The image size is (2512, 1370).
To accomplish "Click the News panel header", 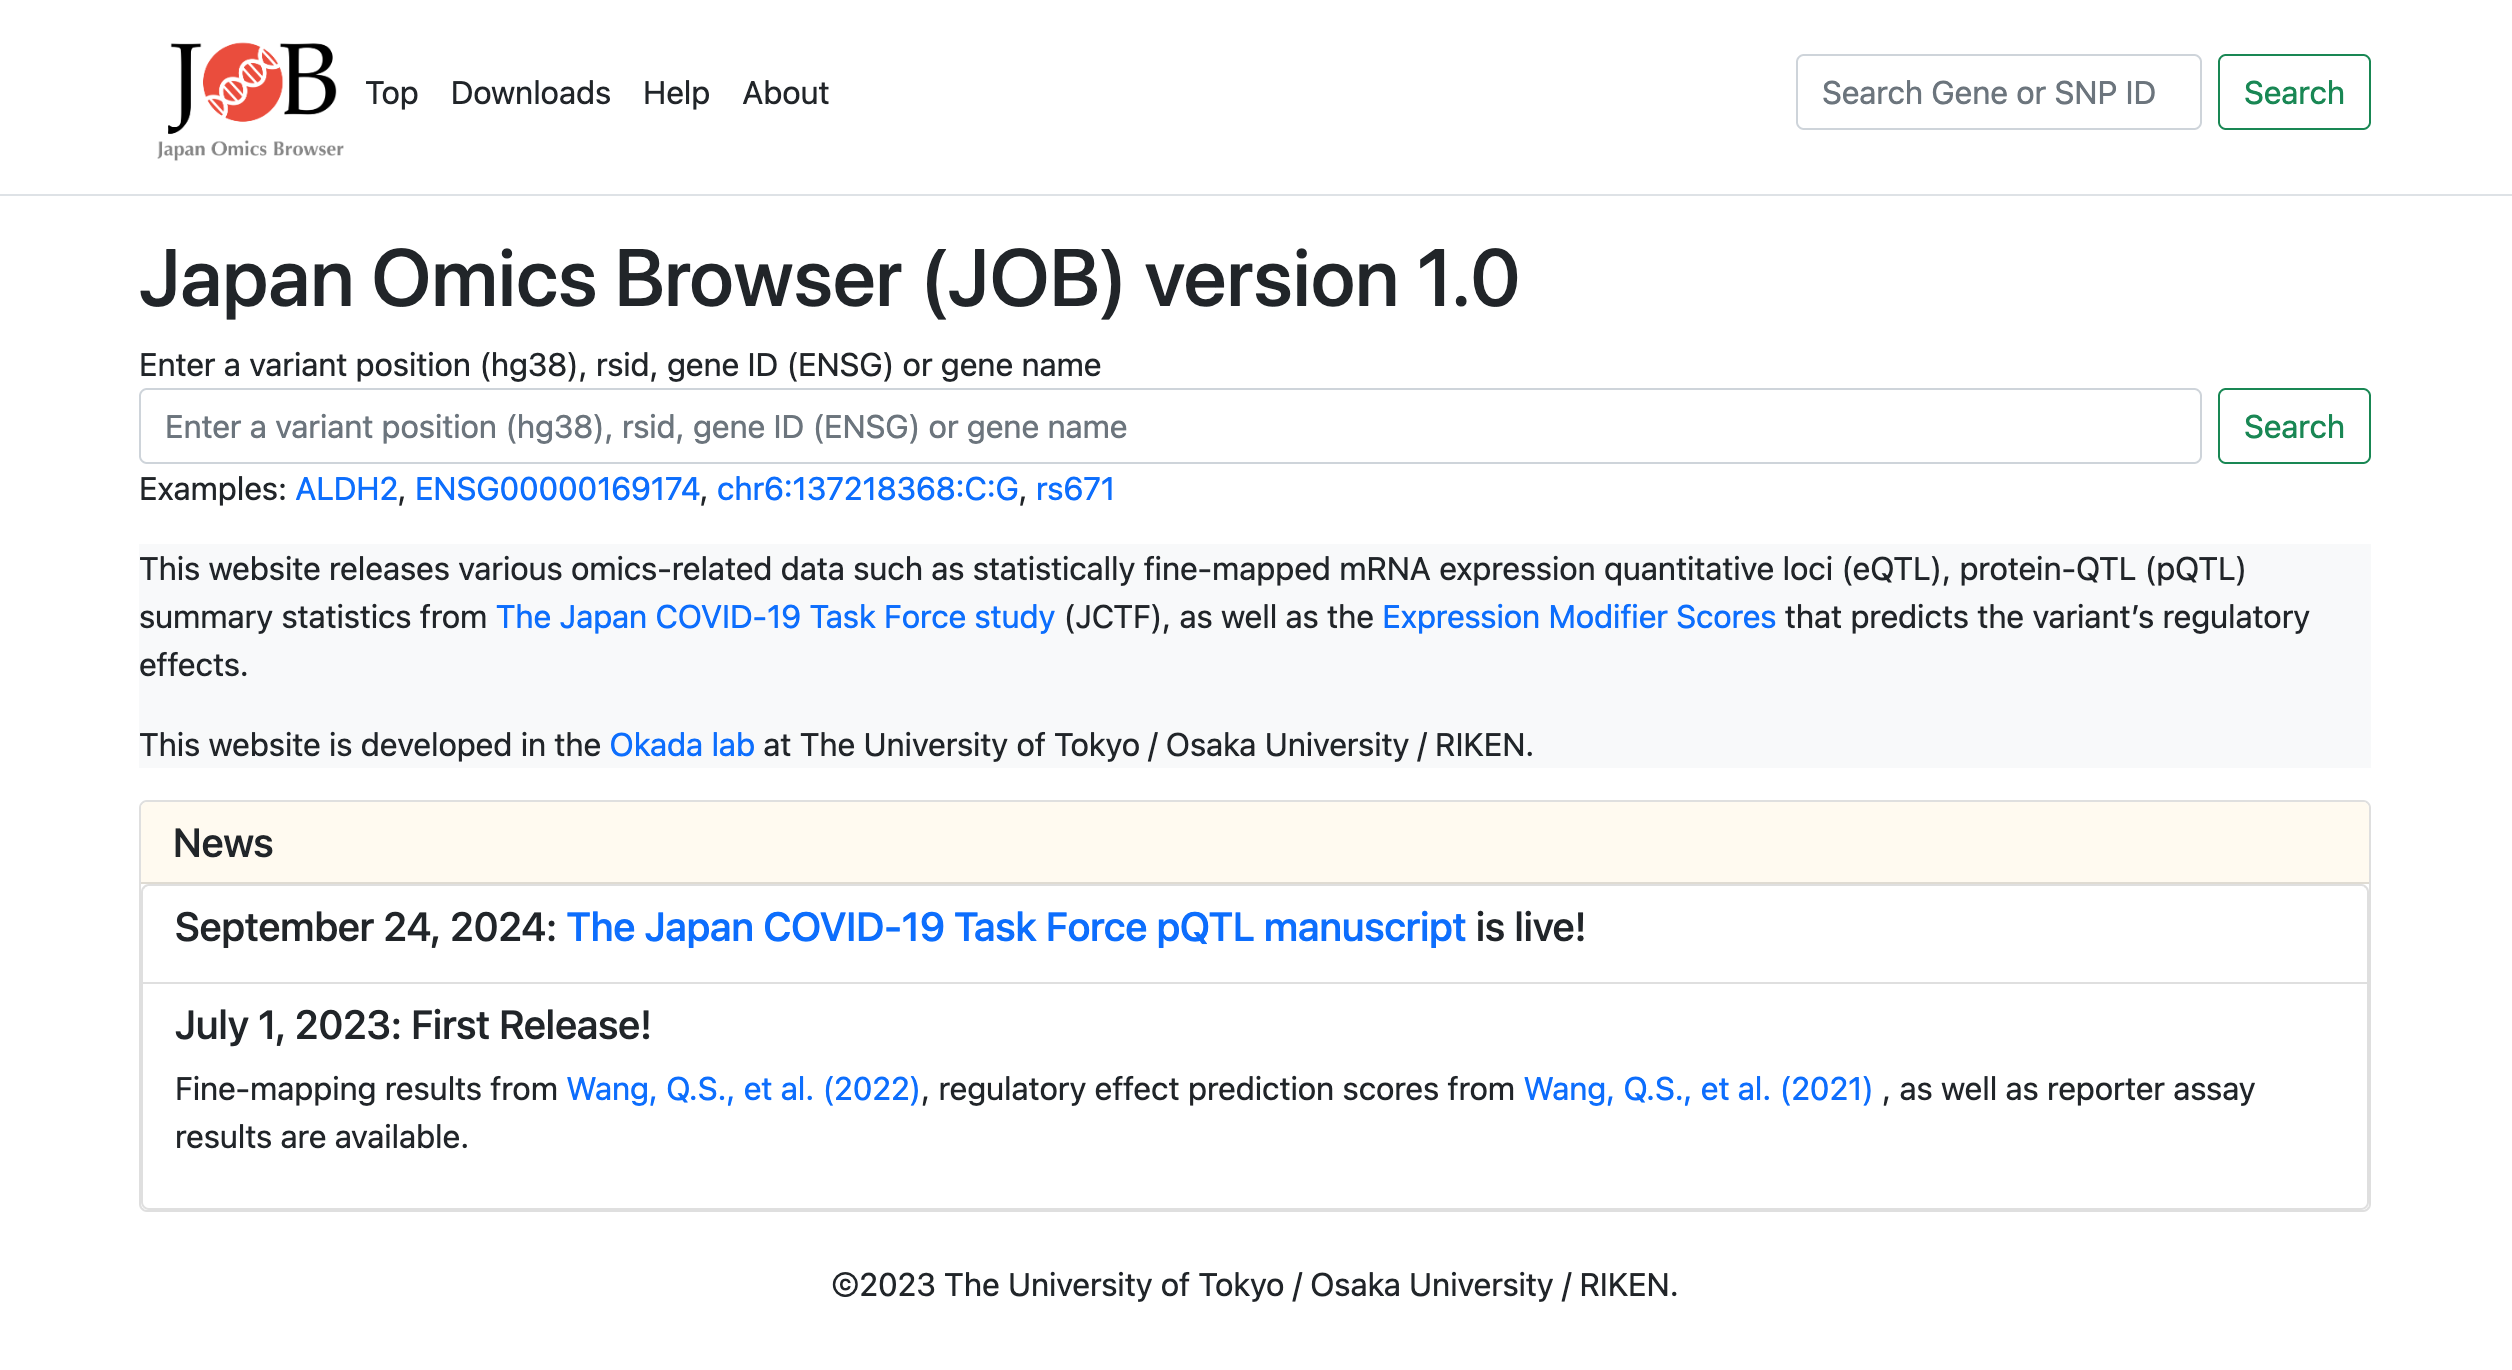I will click(1254, 843).
